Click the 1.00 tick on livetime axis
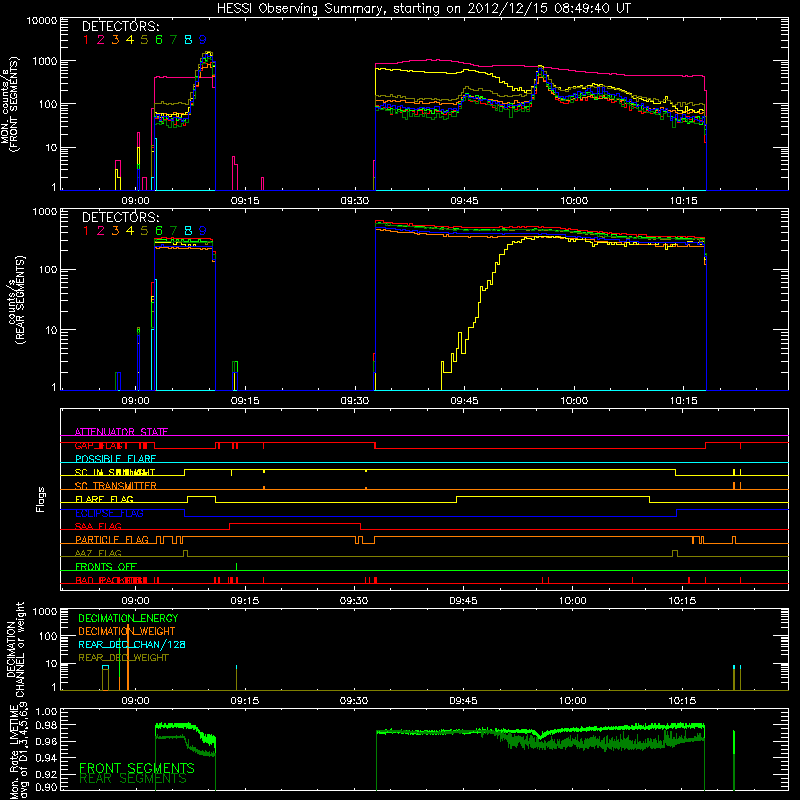Viewport: 800px width, 800px height. pyautogui.click(x=46, y=711)
